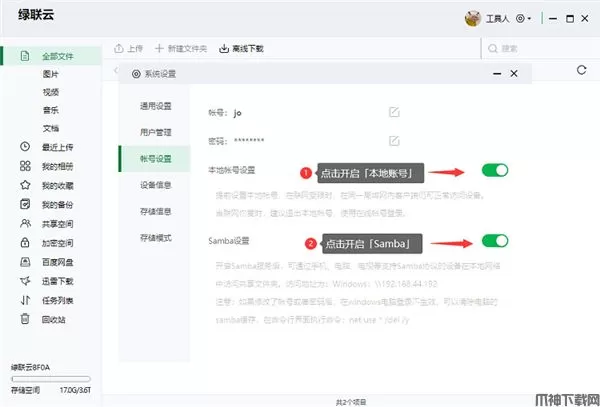
Task: Focus the 搜索 search field
Action: (540, 49)
